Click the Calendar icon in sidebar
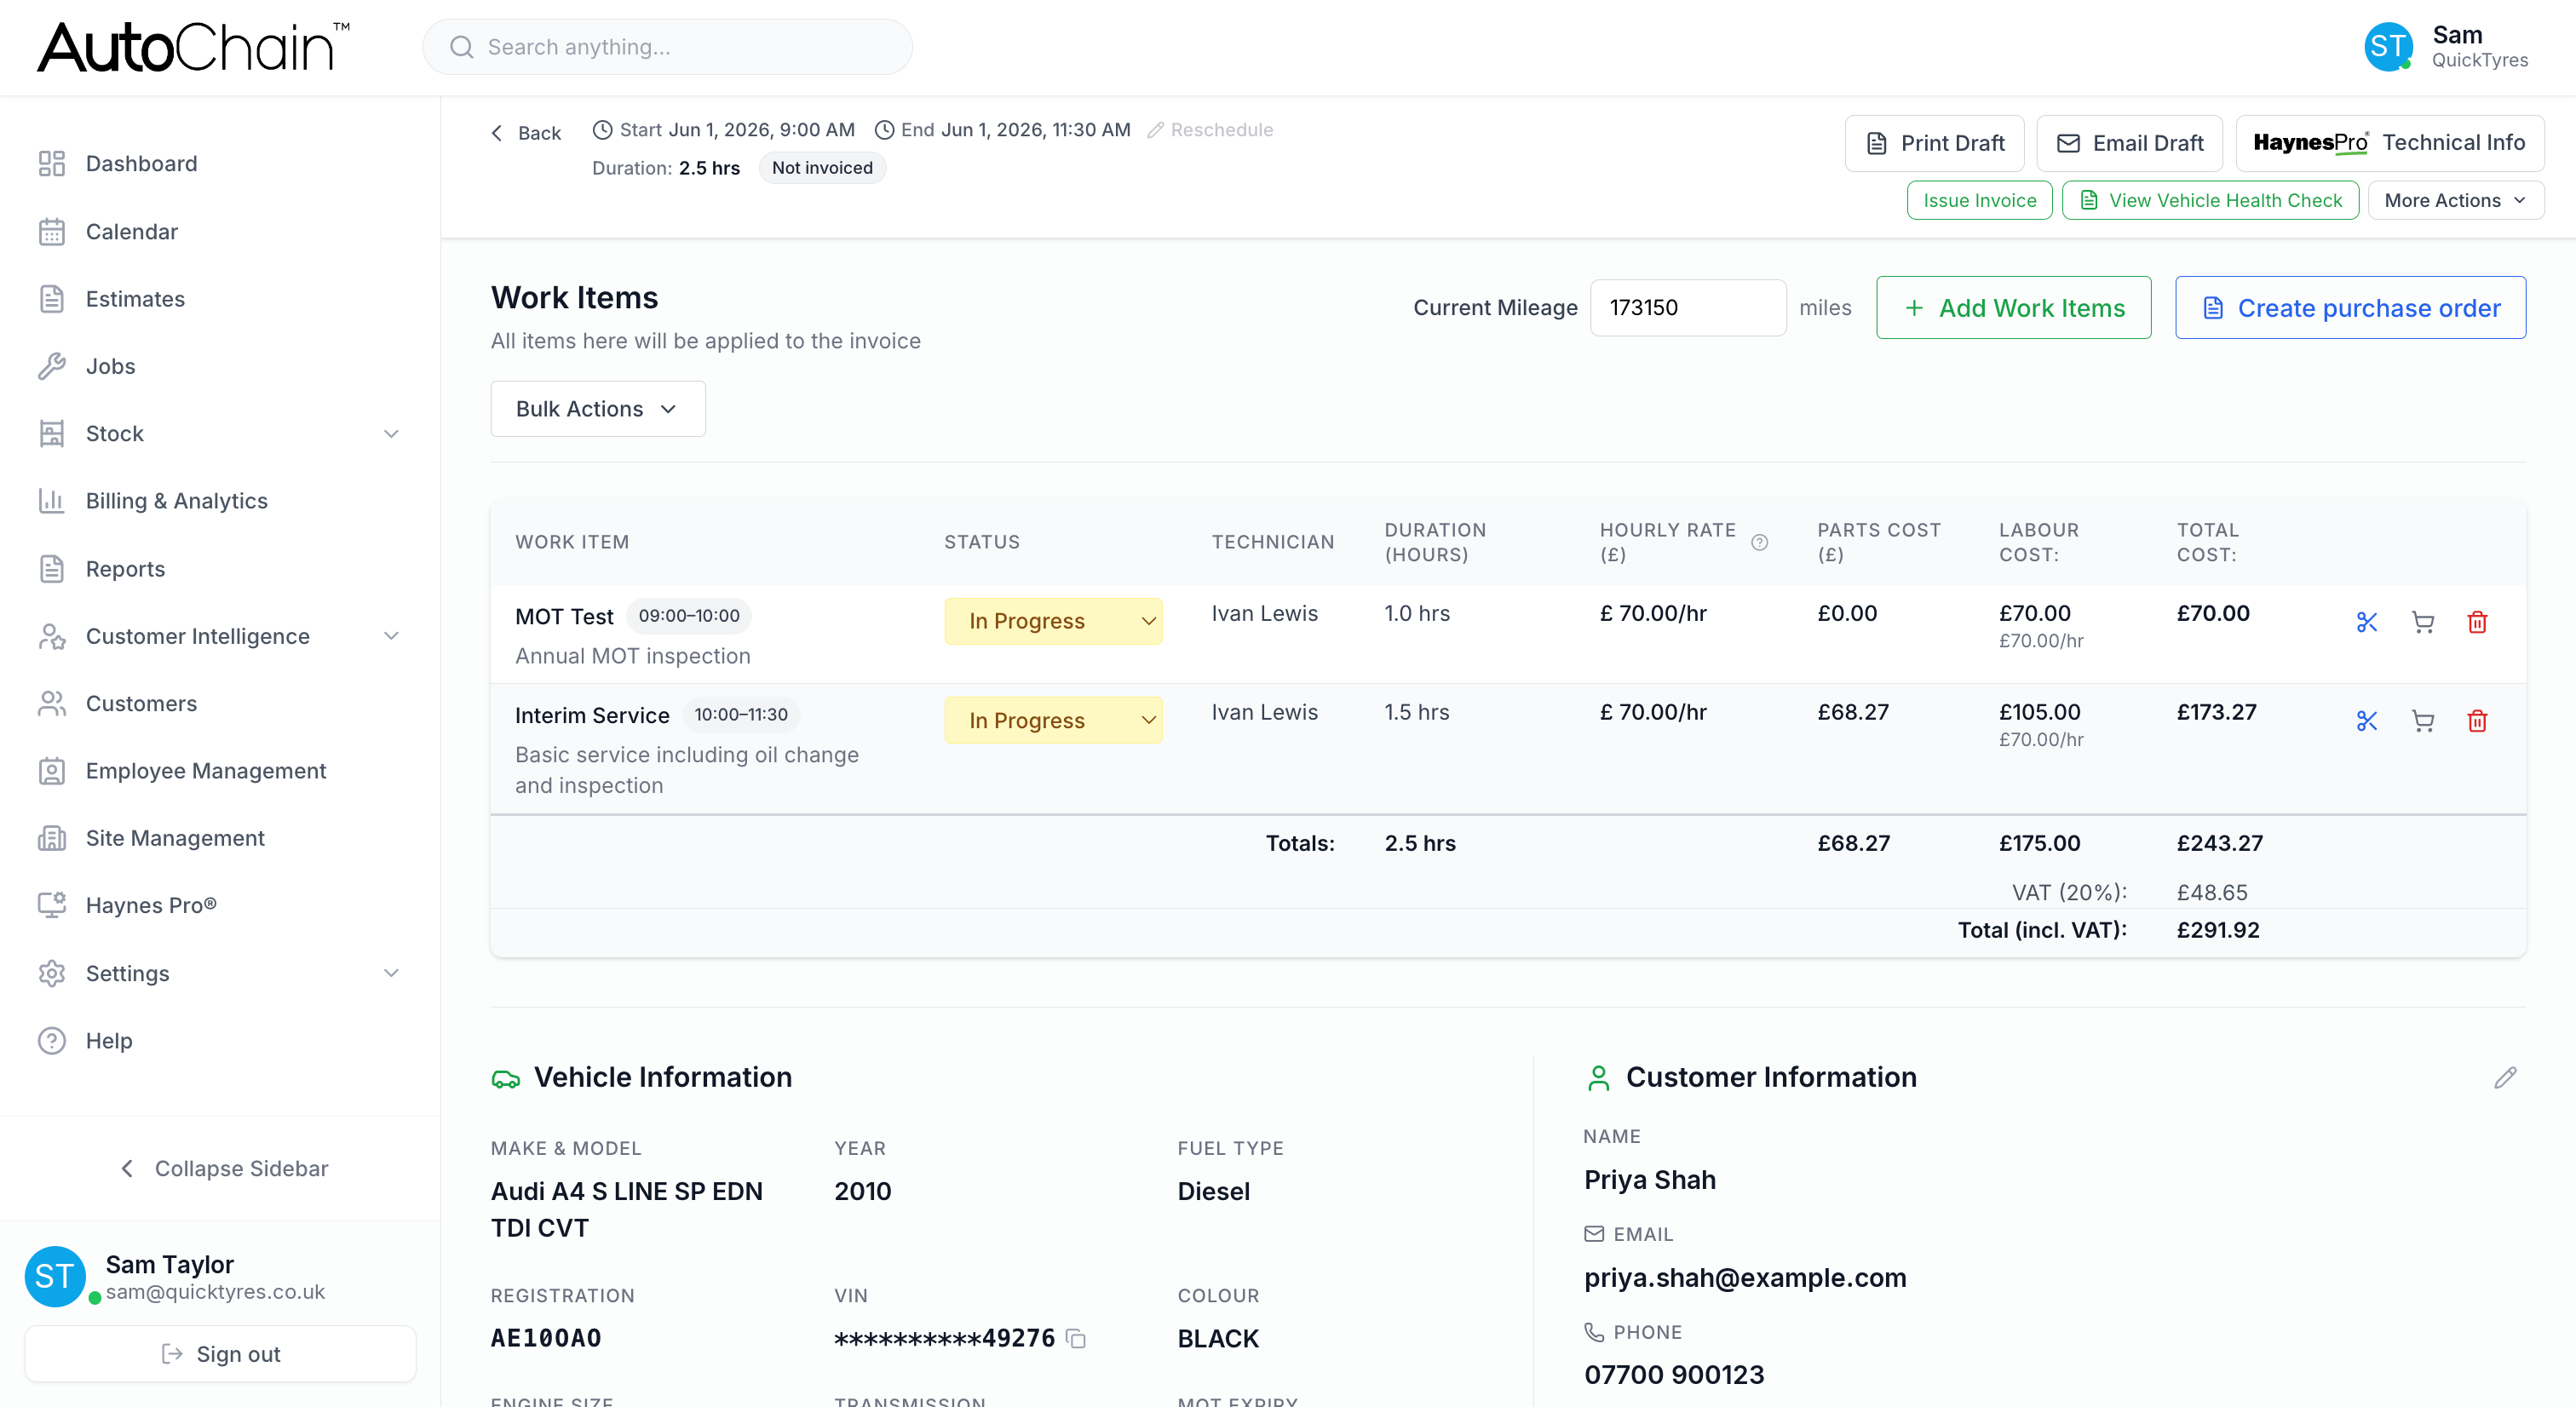Image resolution: width=2576 pixels, height=1407 pixels. click(x=51, y=231)
